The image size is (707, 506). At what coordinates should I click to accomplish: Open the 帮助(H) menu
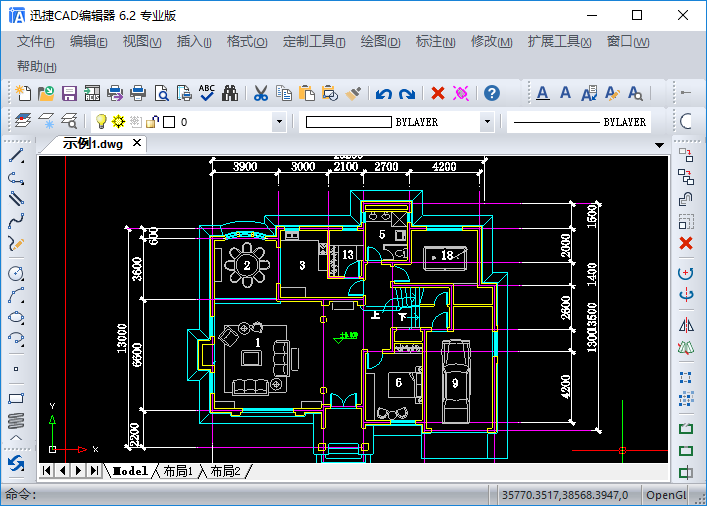[x=37, y=66]
